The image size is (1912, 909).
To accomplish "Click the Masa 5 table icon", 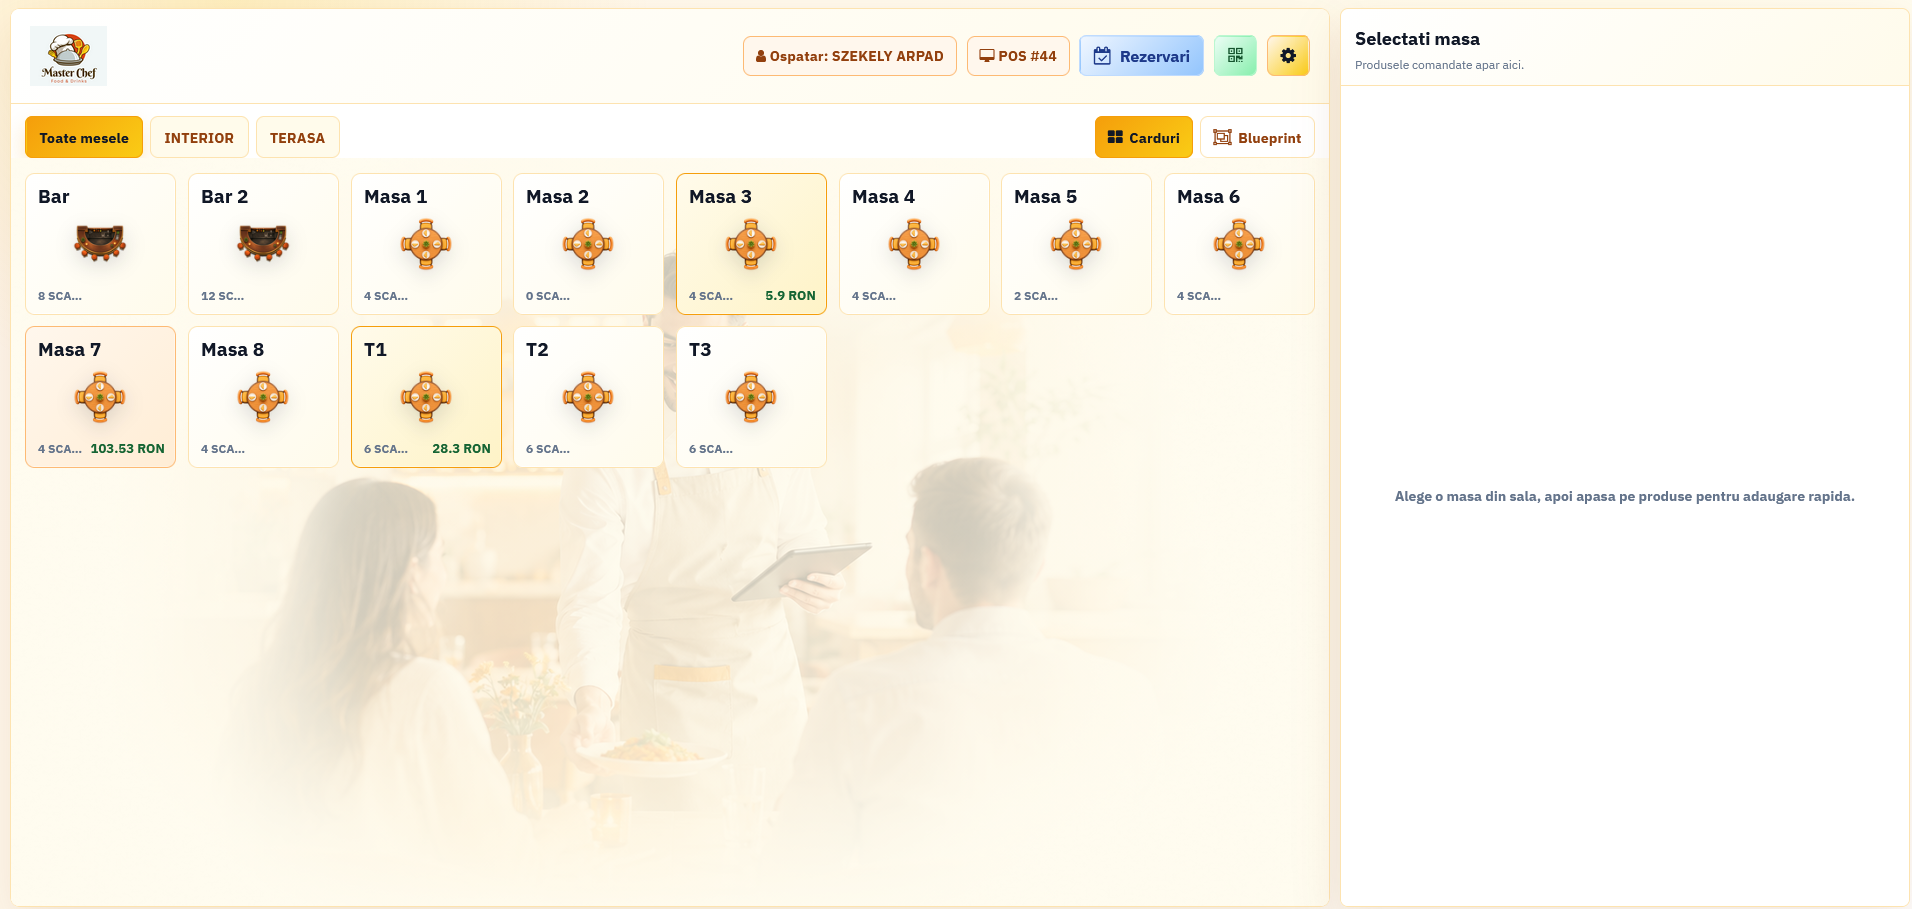I will 1076,244.
